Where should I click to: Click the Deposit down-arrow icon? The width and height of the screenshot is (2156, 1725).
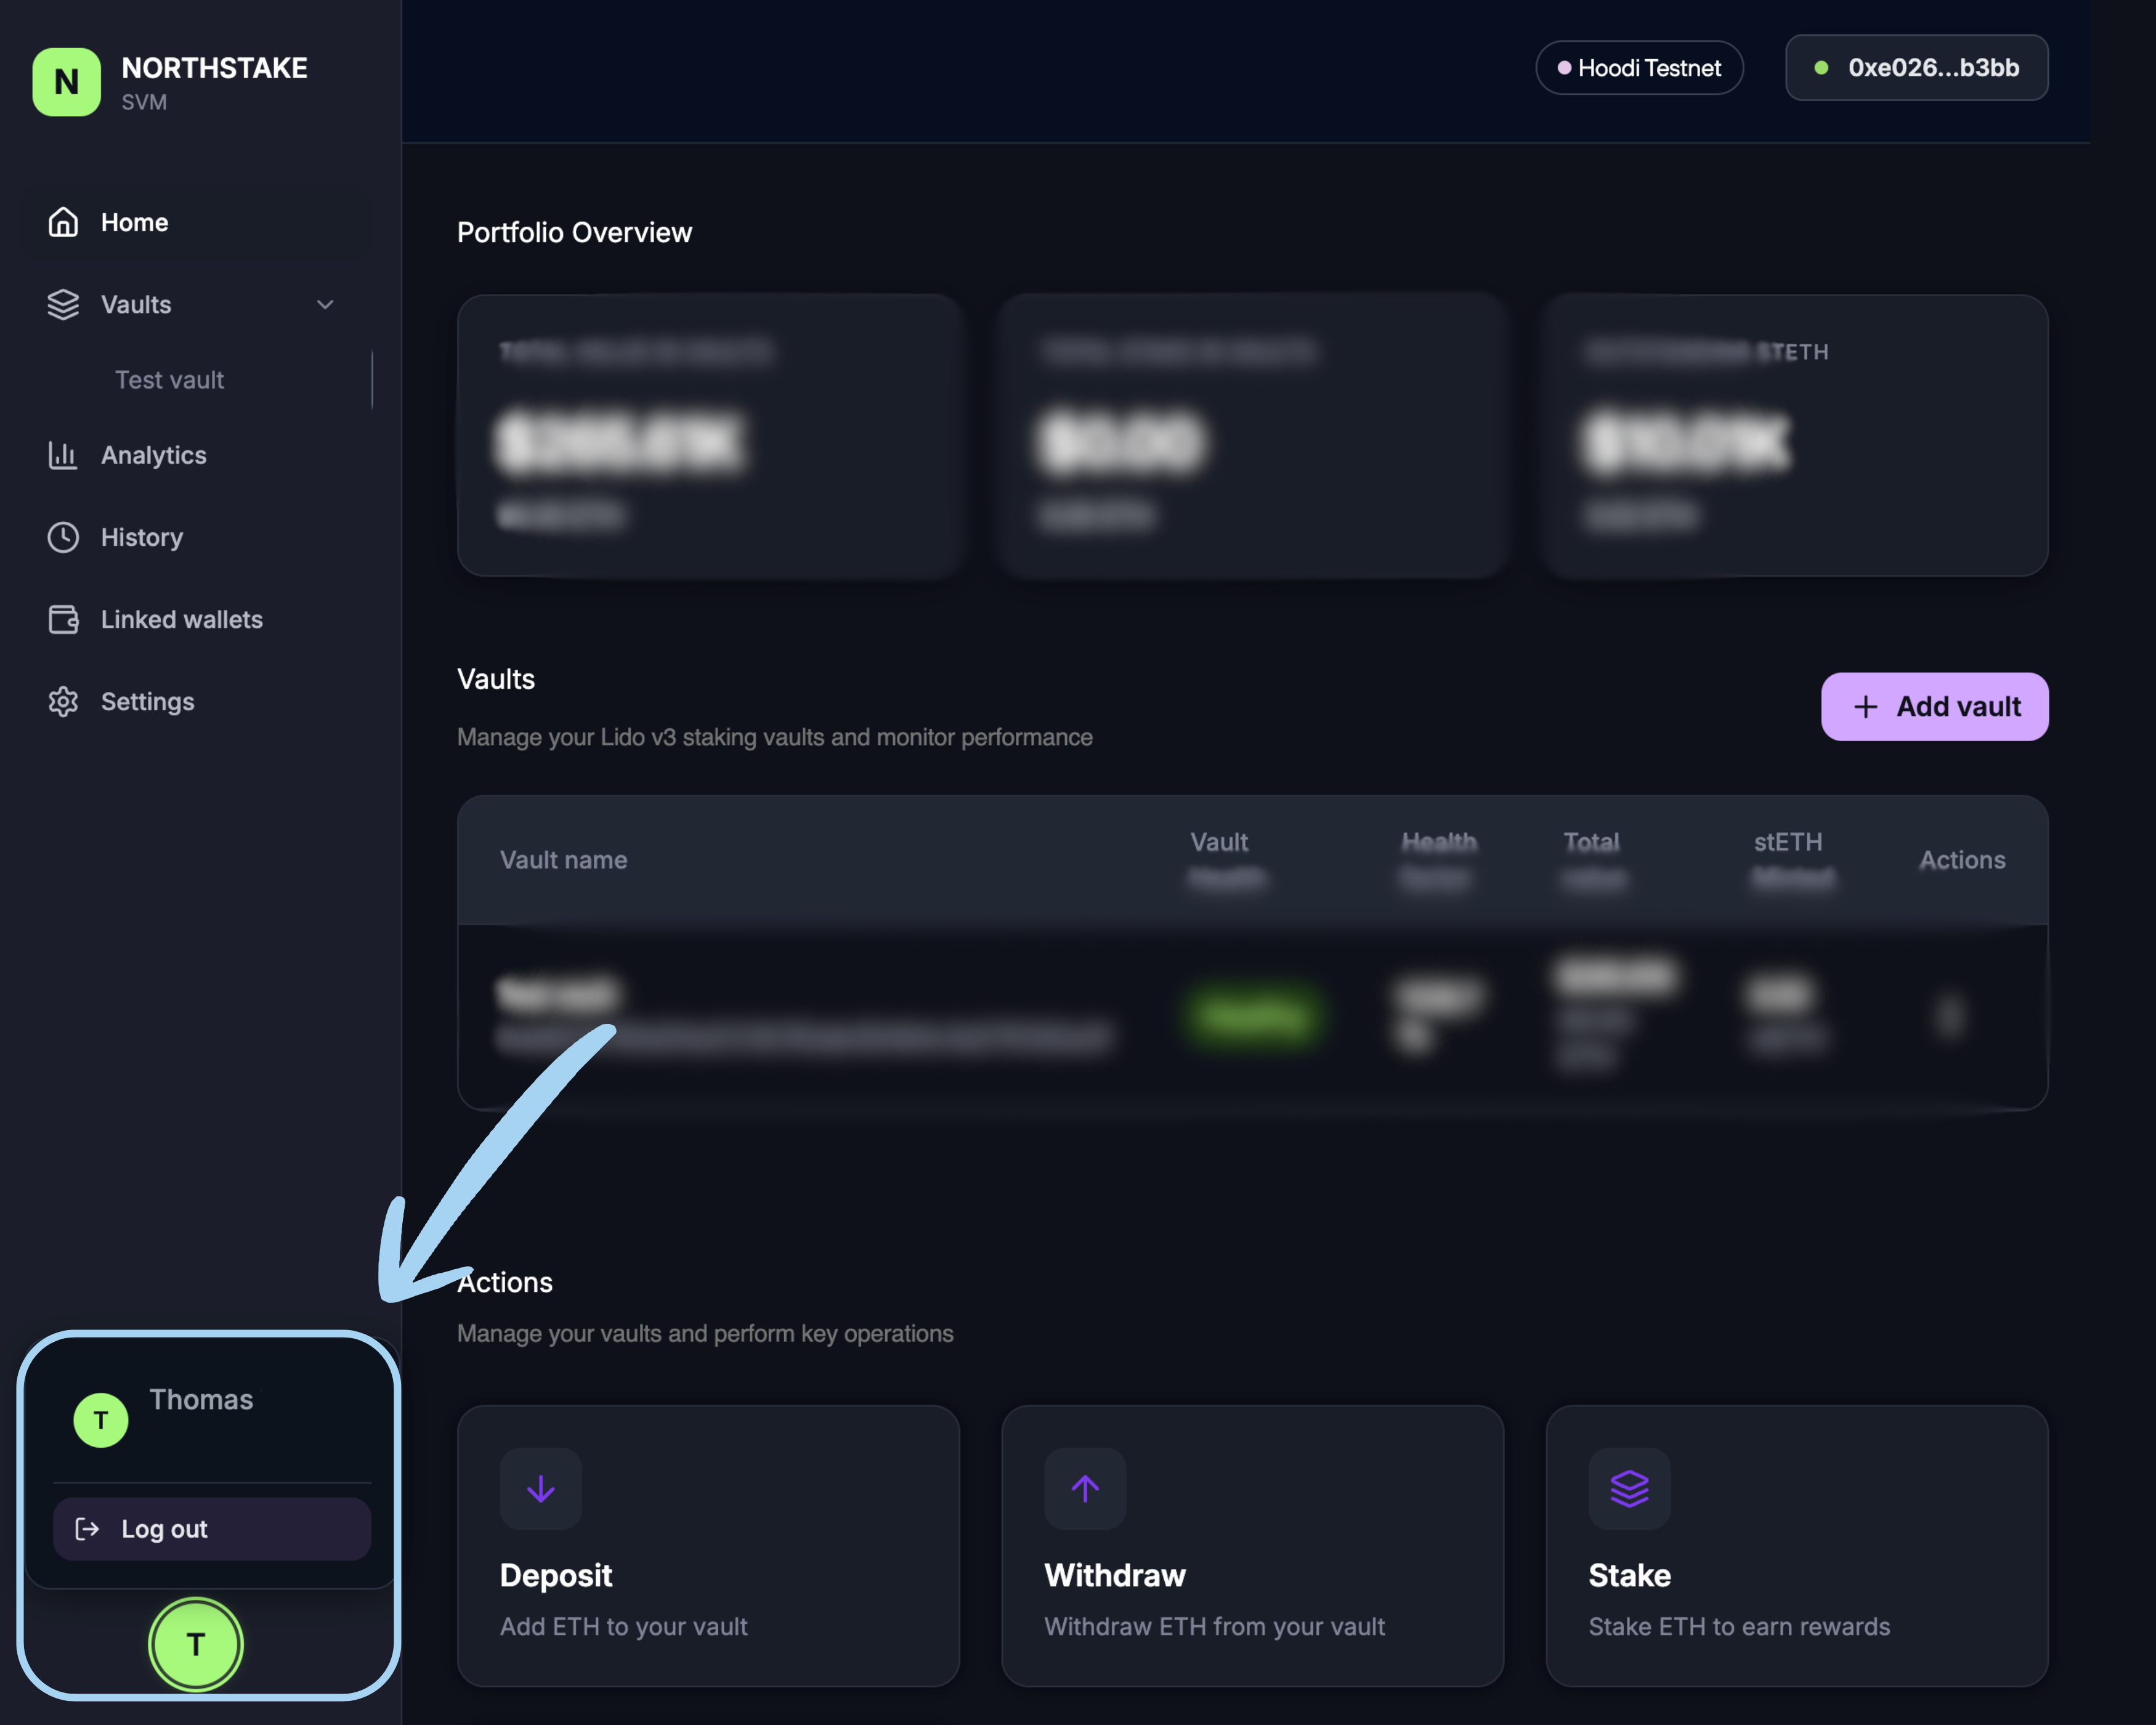pyautogui.click(x=541, y=1488)
